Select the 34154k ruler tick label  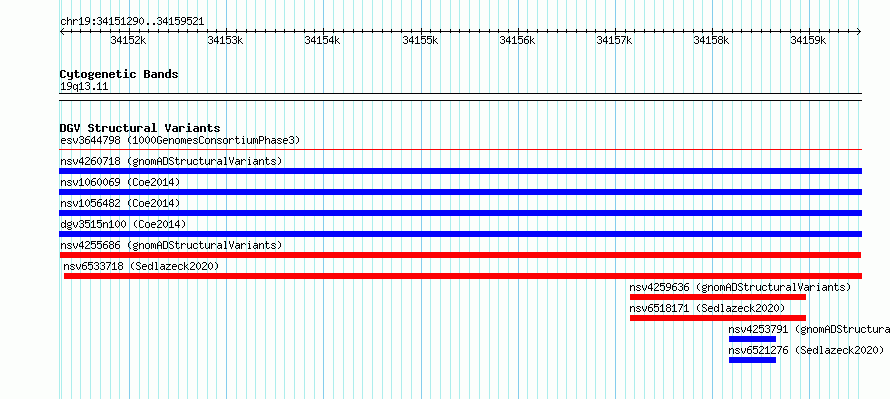point(323,40)
